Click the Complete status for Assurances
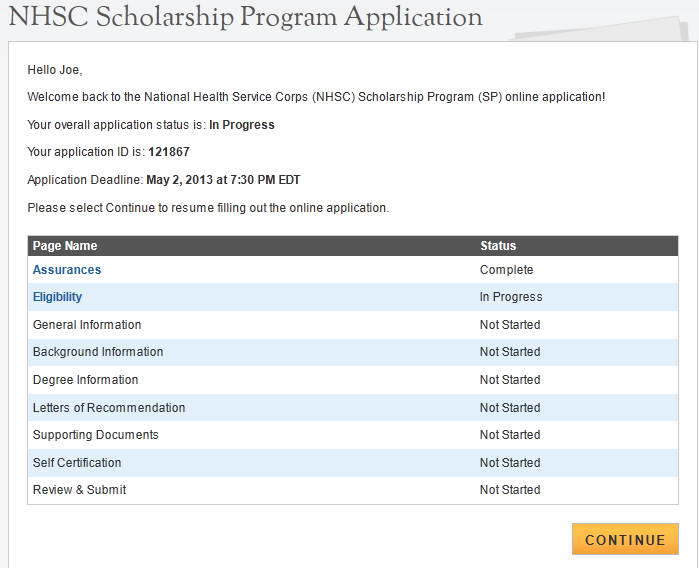 tap(507, 270)
